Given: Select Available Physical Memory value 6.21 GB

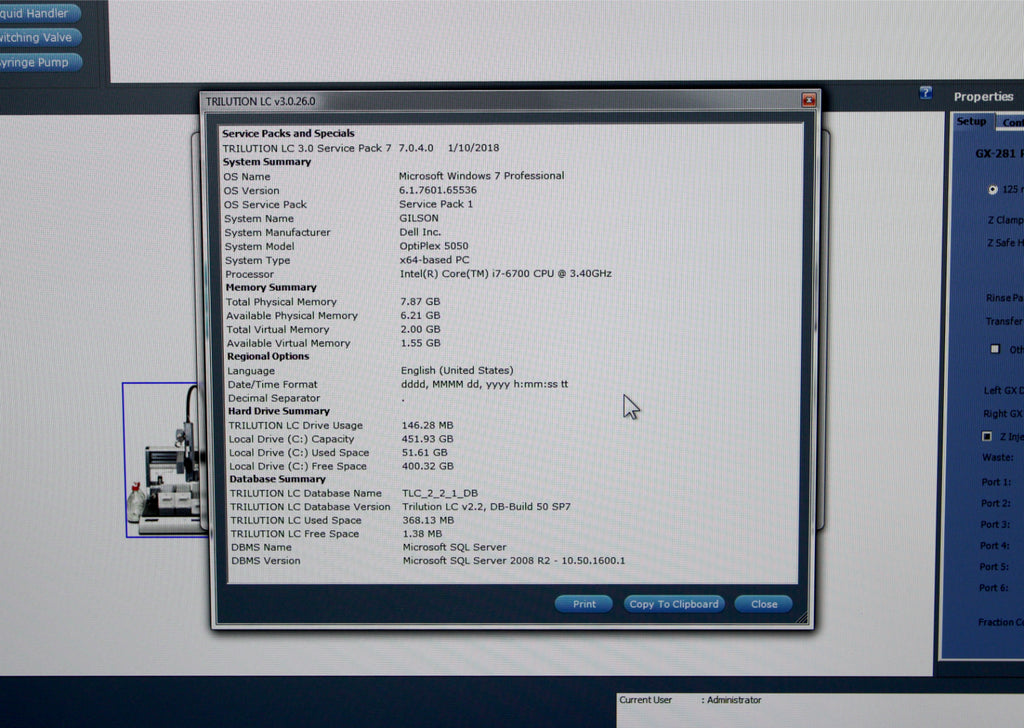Looking at the screenshot, I should tap(420, 315).
